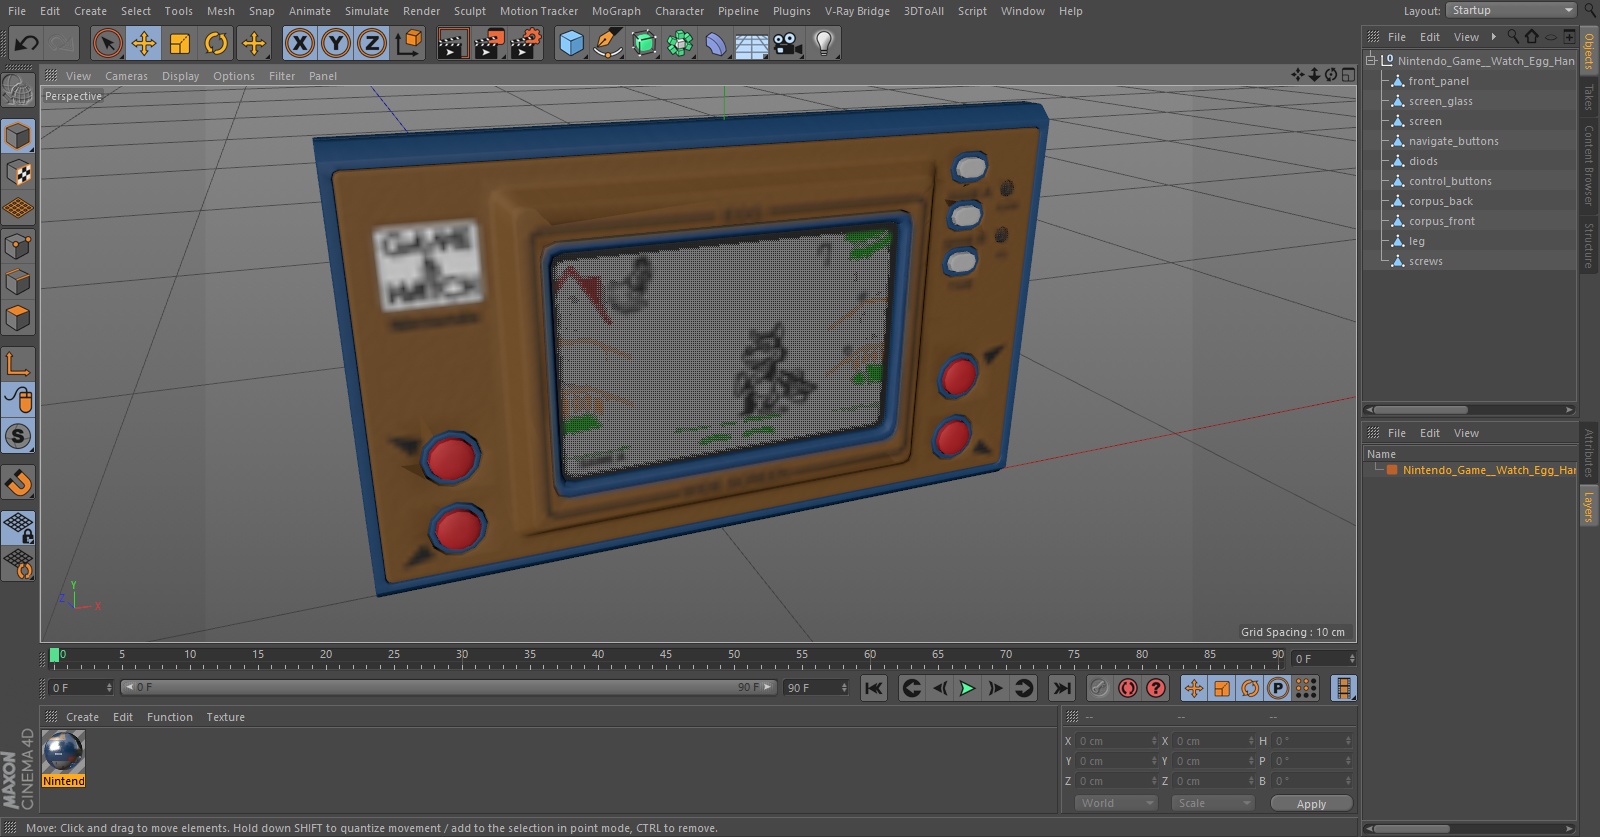The height and width of the screenshot is (837, 1600).
Task: Open Edit Render Settings icon
Action: [x=526, y=43]
